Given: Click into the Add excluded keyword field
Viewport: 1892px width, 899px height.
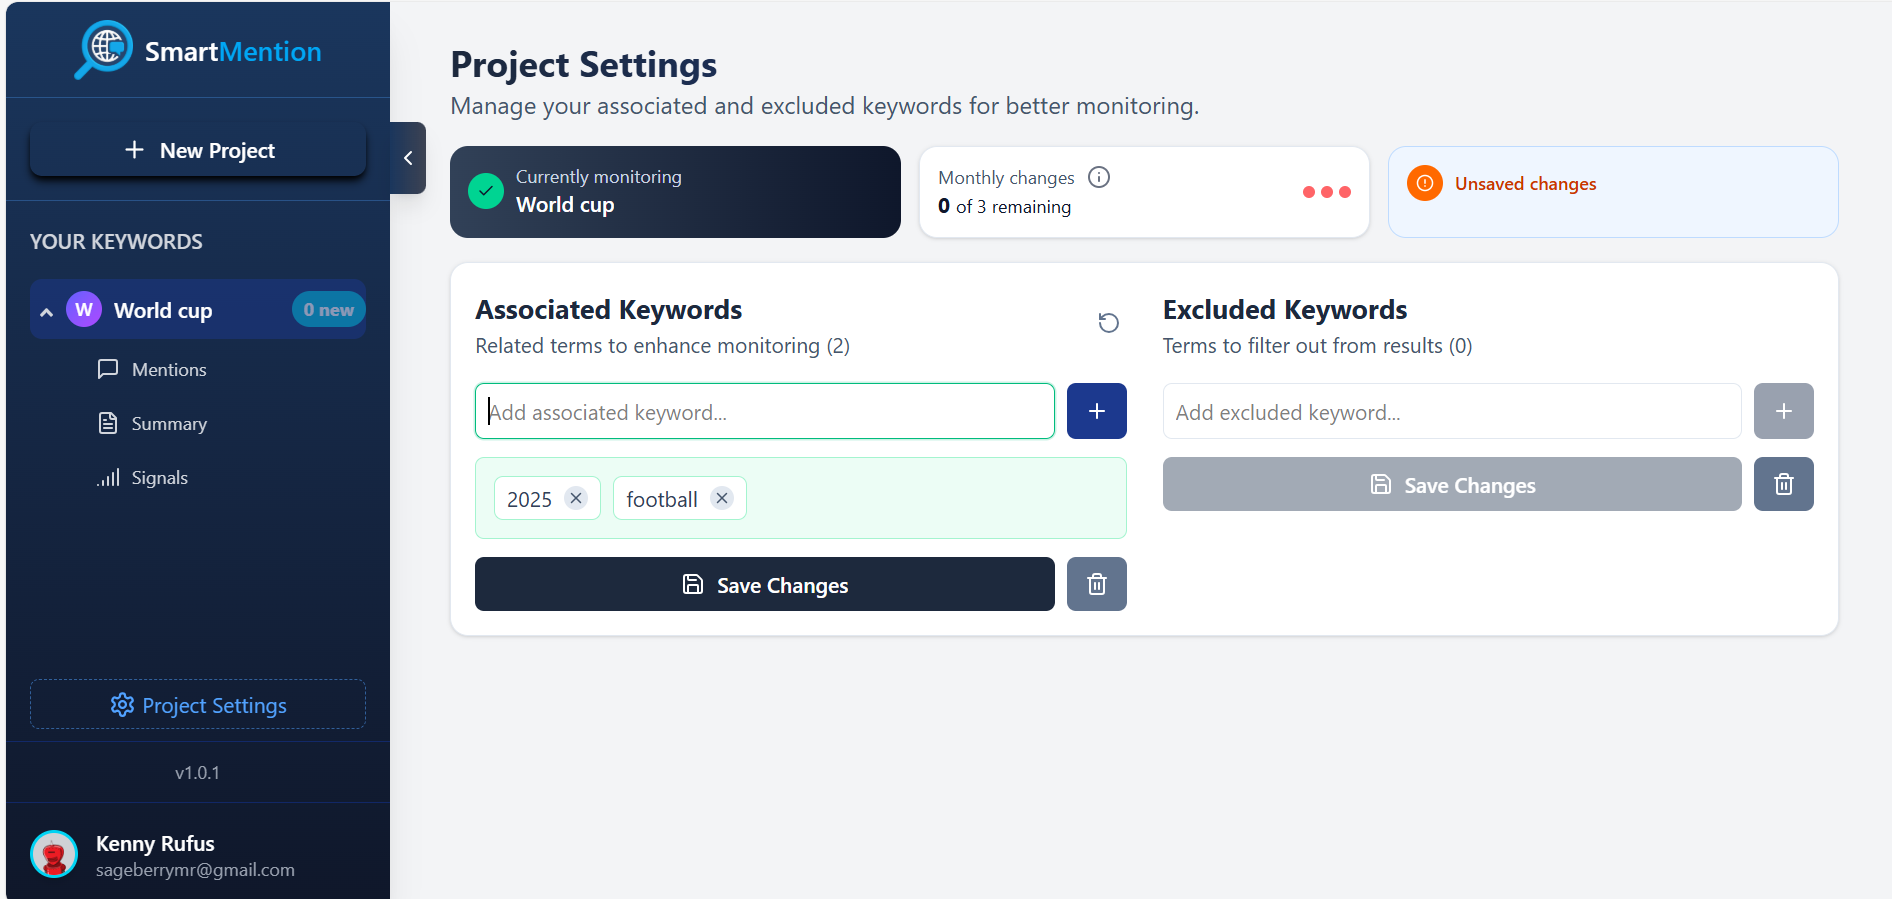Looking at the screenshot, I should 1451,412.
